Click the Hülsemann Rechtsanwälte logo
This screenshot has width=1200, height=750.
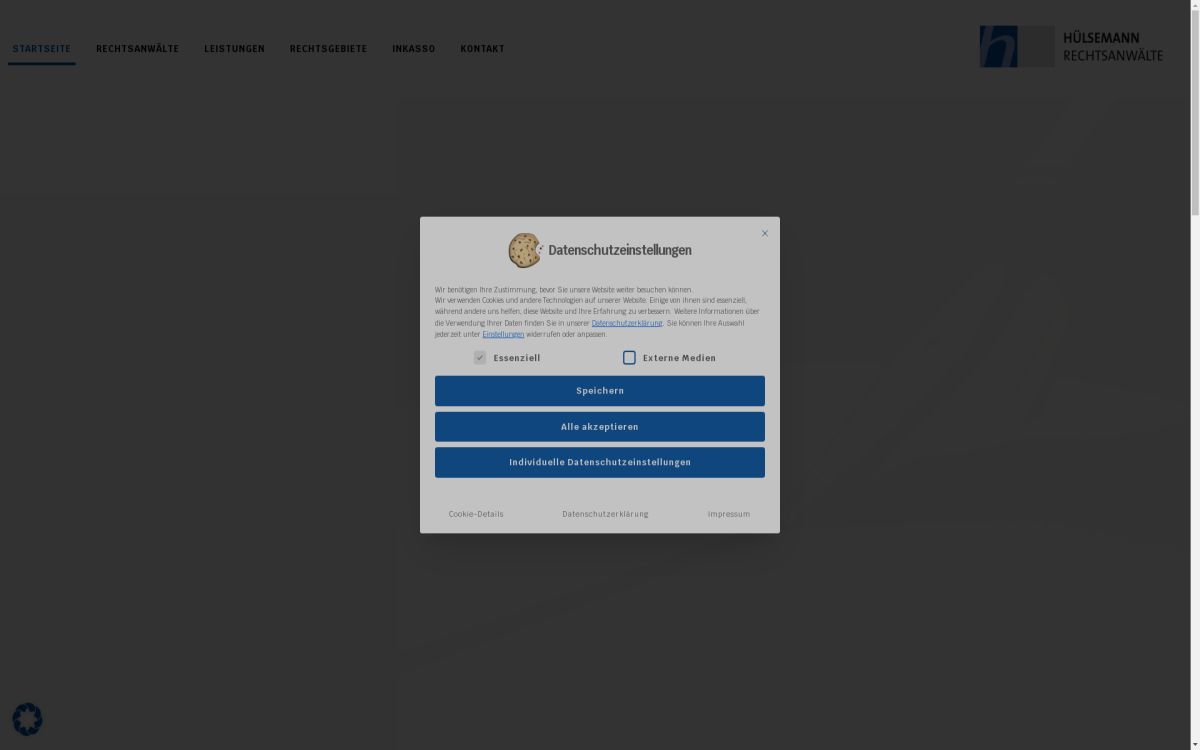[1070, 46]
